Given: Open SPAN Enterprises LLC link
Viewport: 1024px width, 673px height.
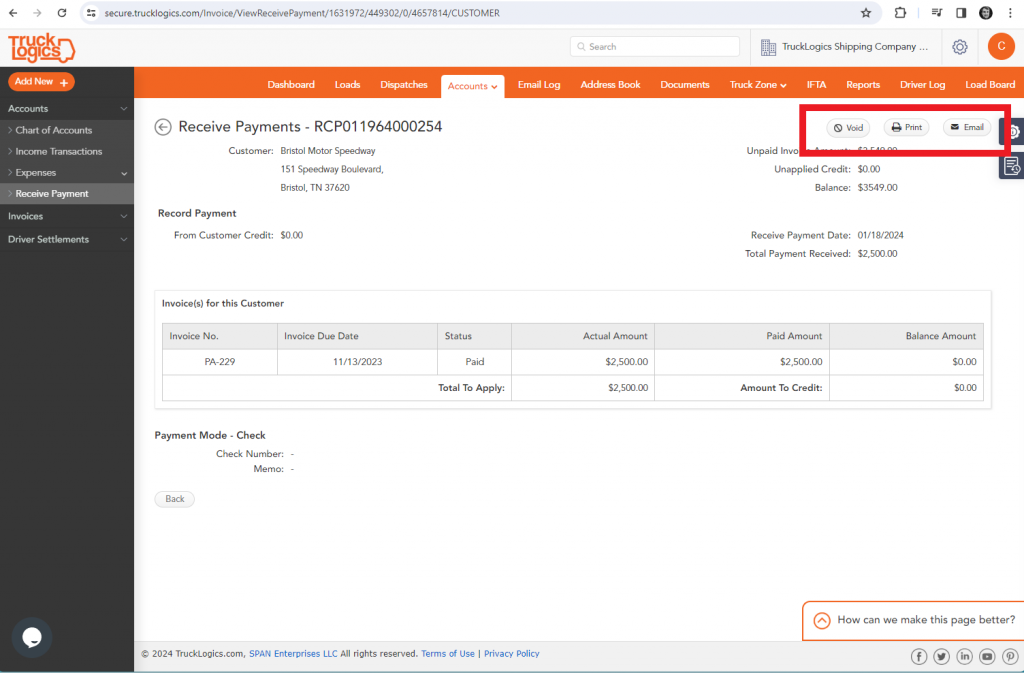Looking at the screenshot, I should point(293,653).
